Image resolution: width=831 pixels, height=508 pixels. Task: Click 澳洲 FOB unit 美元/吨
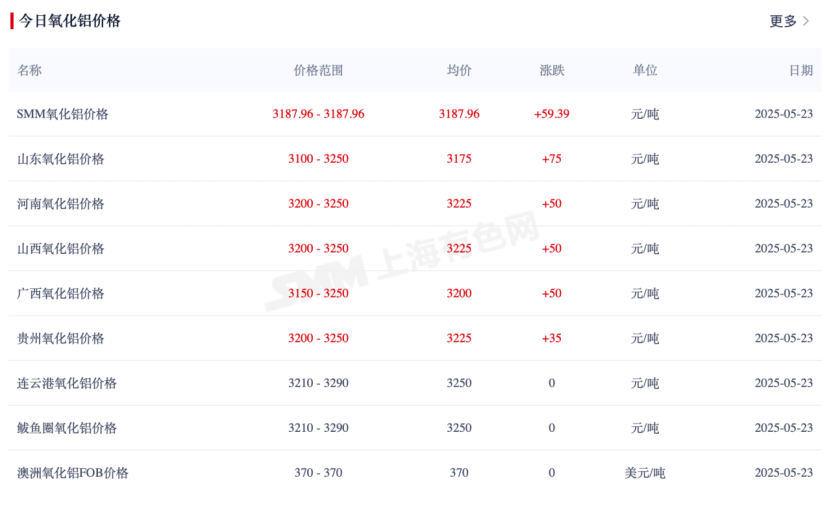tap(645, 473)
